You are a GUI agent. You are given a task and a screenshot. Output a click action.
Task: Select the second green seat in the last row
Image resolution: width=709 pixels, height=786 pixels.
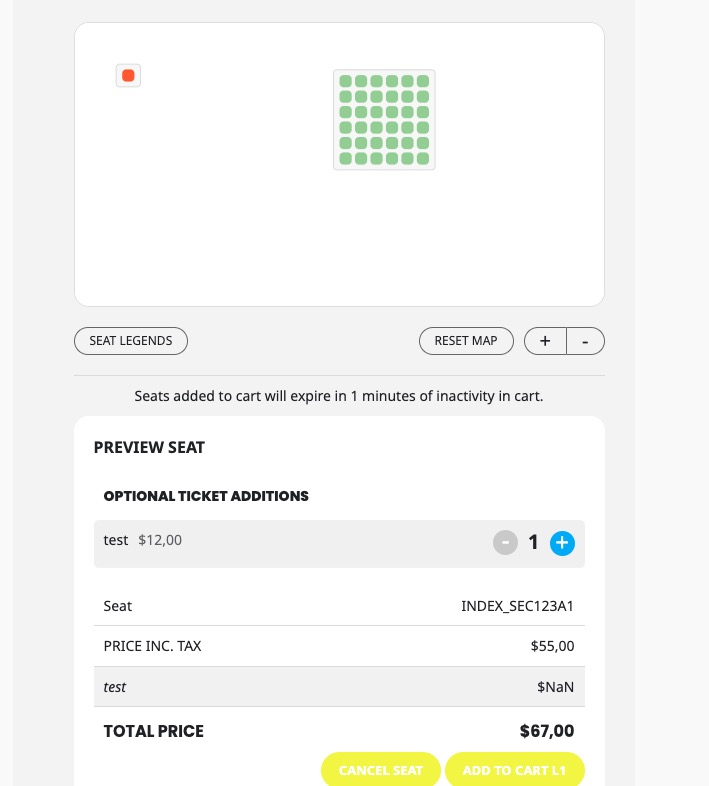click(361, 158)
